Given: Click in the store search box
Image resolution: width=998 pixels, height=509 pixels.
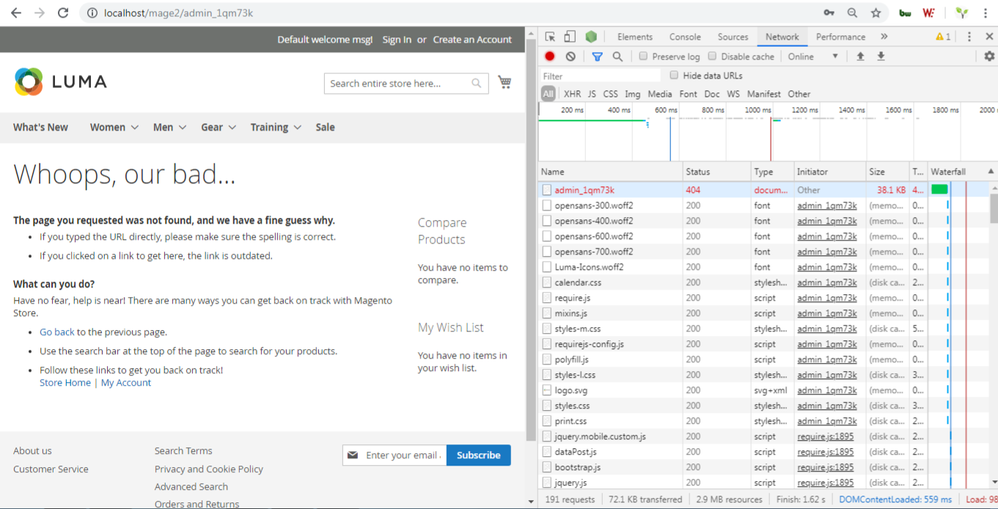Looking at the screenshot, I should (398, 83).
